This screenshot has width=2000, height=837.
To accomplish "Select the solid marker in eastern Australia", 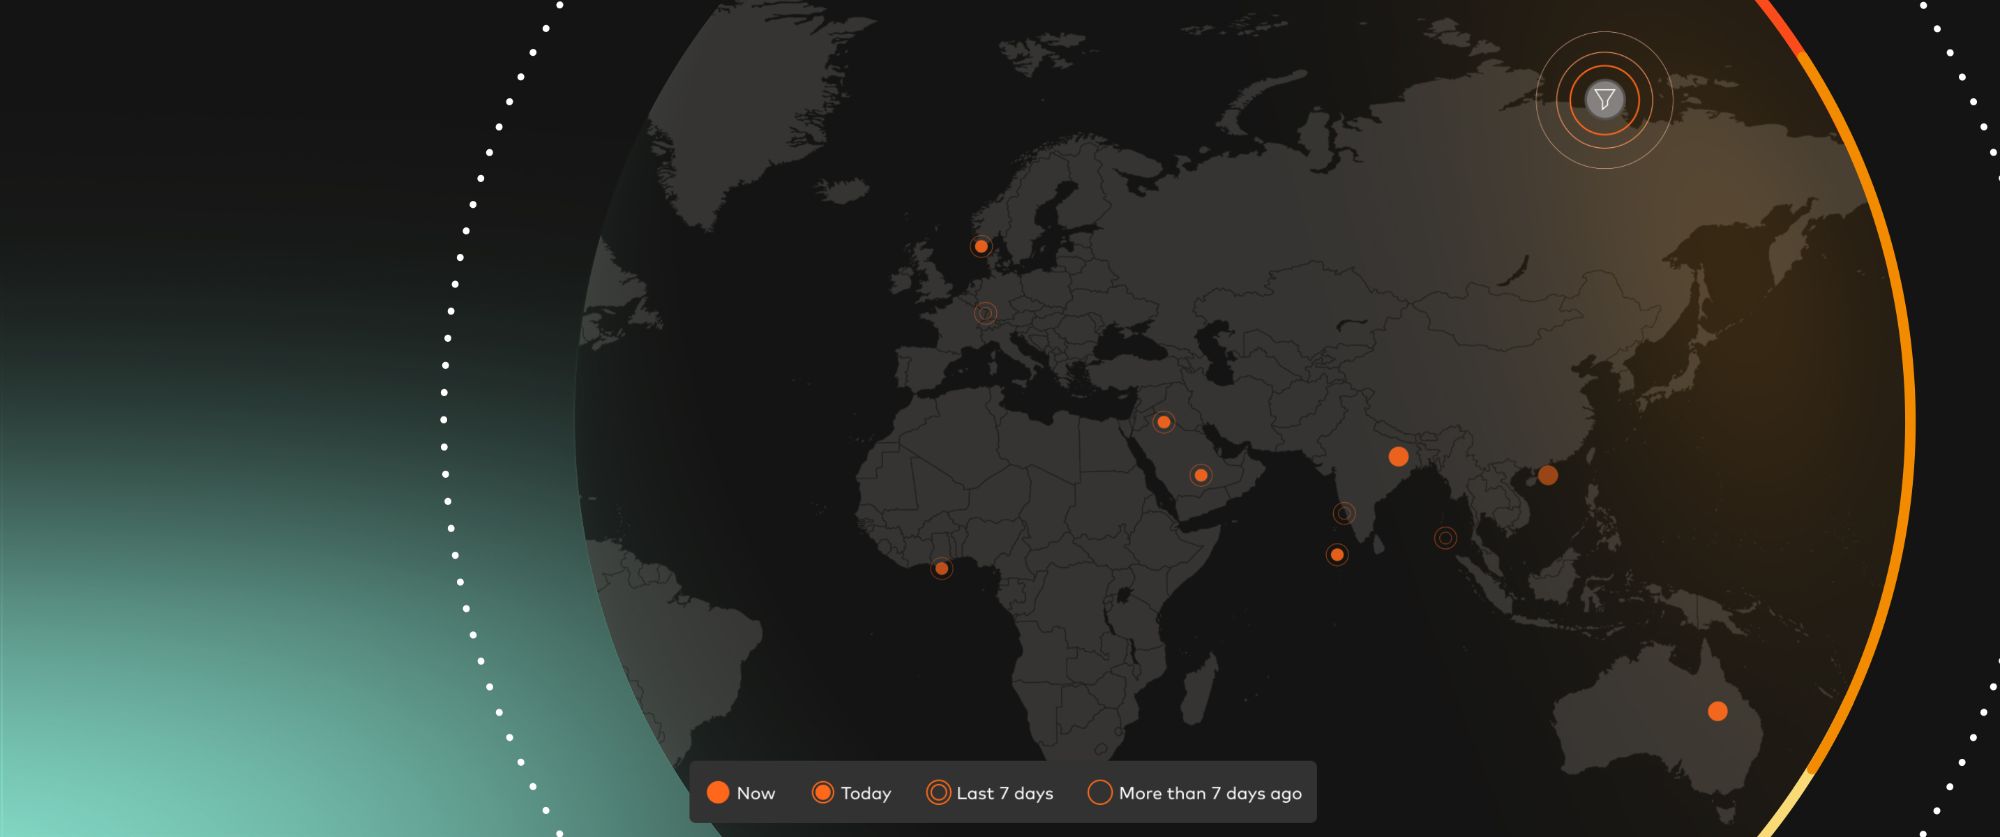I will point(1717,711).
